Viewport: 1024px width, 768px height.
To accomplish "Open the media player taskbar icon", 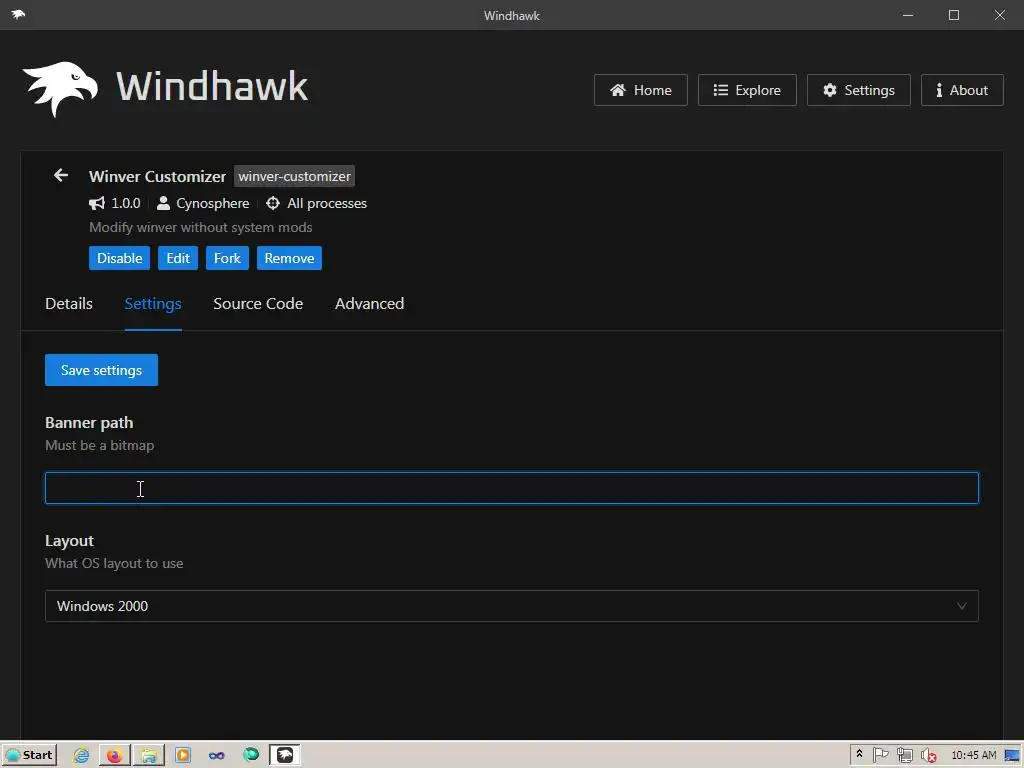I will click(x=183, y=755).
